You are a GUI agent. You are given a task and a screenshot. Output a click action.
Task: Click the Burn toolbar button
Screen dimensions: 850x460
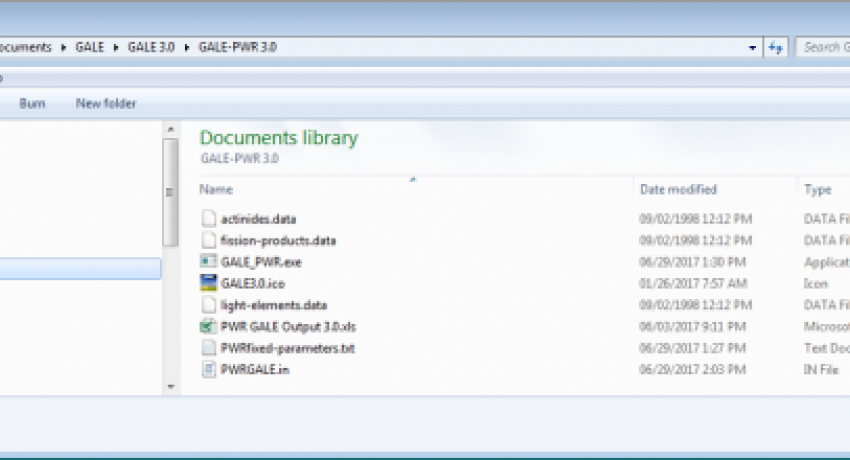[32, 103]
